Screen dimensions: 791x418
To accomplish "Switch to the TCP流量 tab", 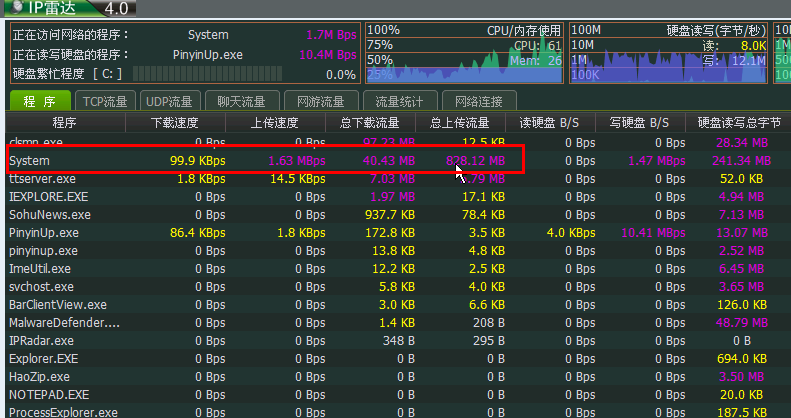I will pyautogui.click(x=105, y=101).
